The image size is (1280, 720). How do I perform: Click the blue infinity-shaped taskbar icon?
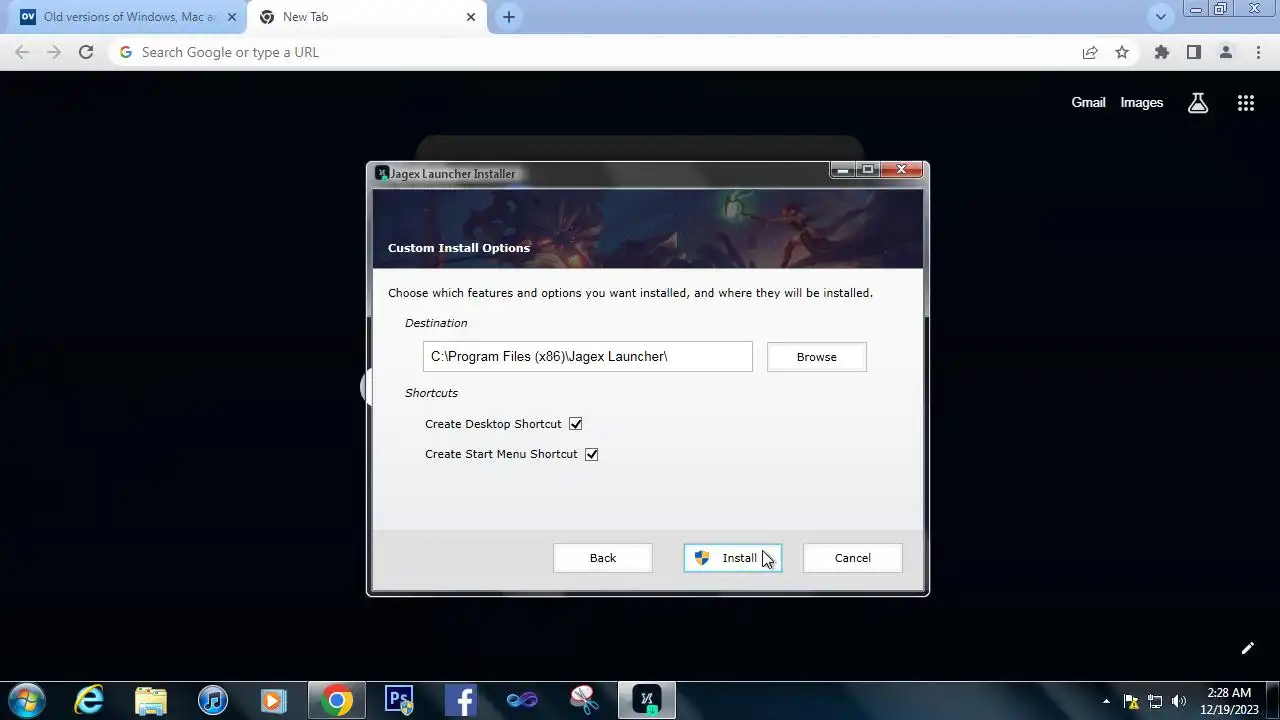click(522, 700)
